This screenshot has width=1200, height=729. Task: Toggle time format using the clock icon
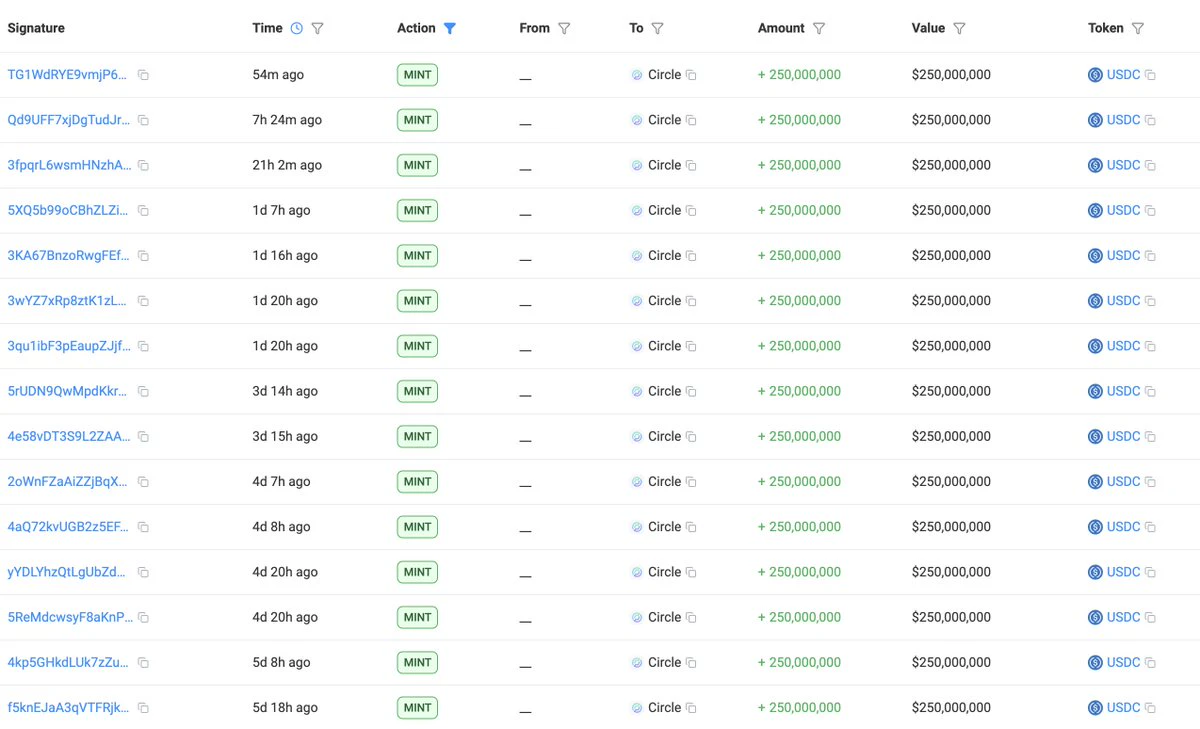296,28
